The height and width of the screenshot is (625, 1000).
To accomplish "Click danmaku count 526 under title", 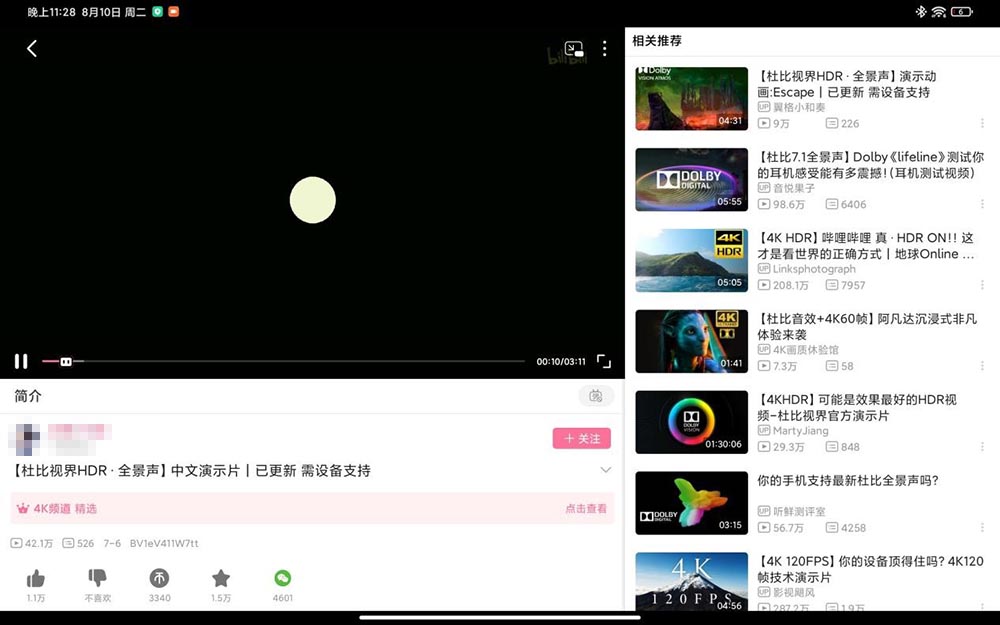I will pos(78,543).
